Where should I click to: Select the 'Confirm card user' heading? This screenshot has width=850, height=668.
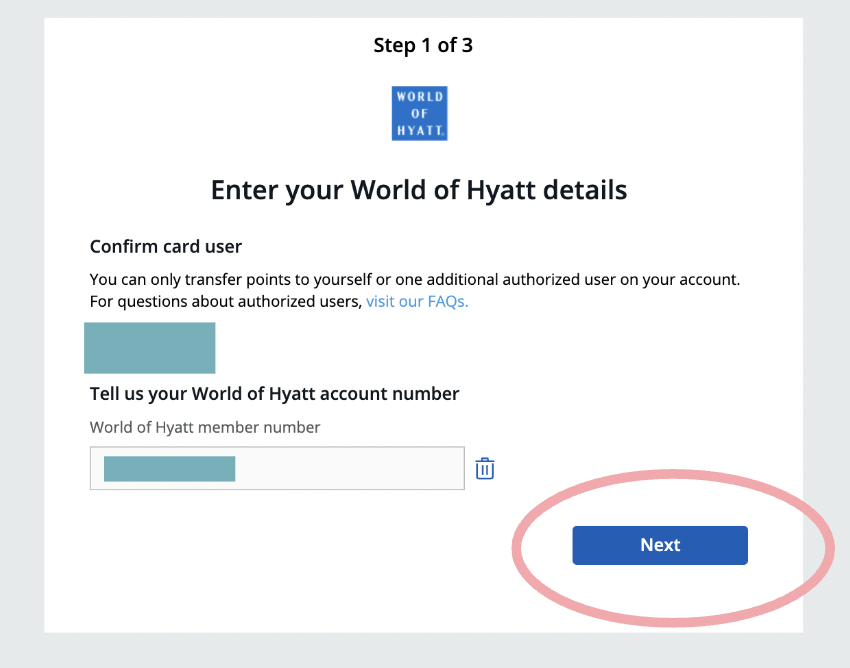tap(166, 246)
